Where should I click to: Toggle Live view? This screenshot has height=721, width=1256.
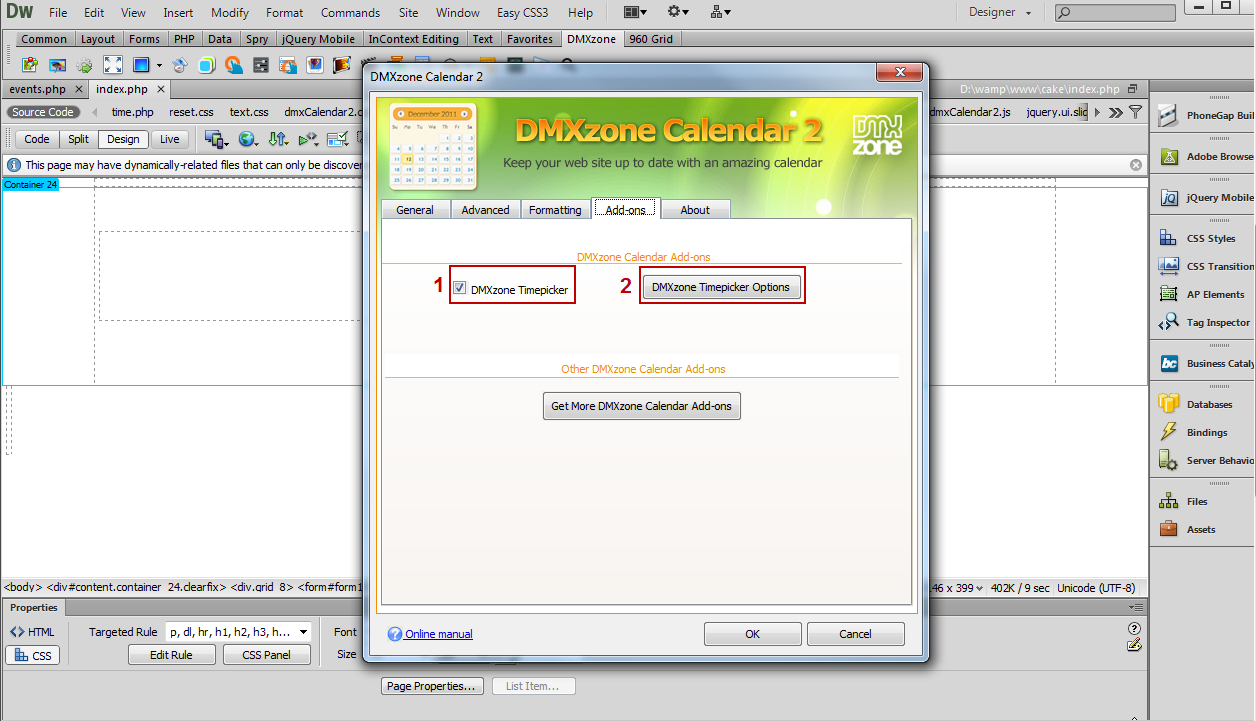point(170,139)
